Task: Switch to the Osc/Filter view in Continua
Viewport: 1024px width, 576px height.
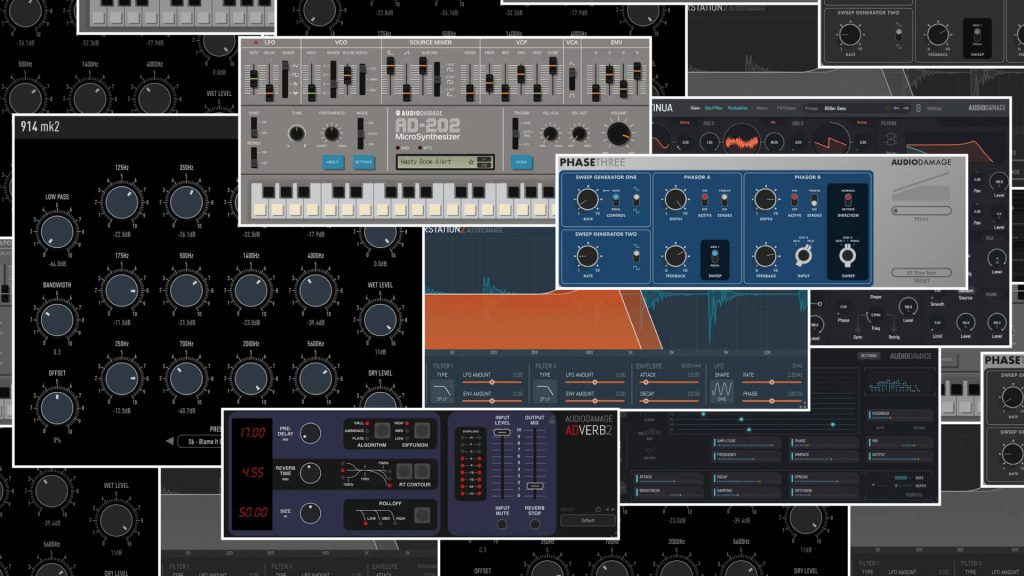Action: tap(713, 108)
